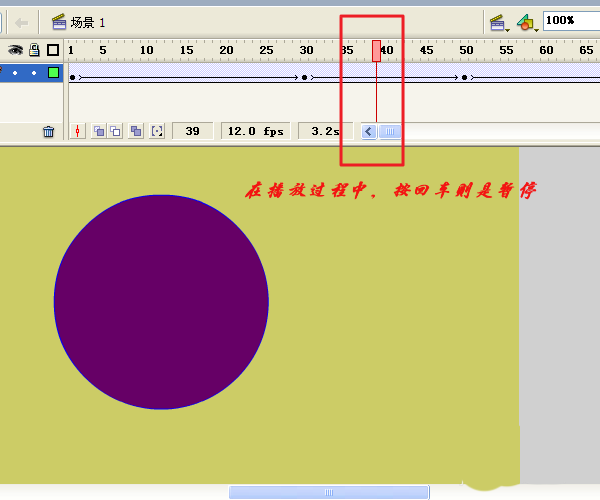Click the current frame number 39
Viewport: 600px width, 500px height.
pos(192,131)
